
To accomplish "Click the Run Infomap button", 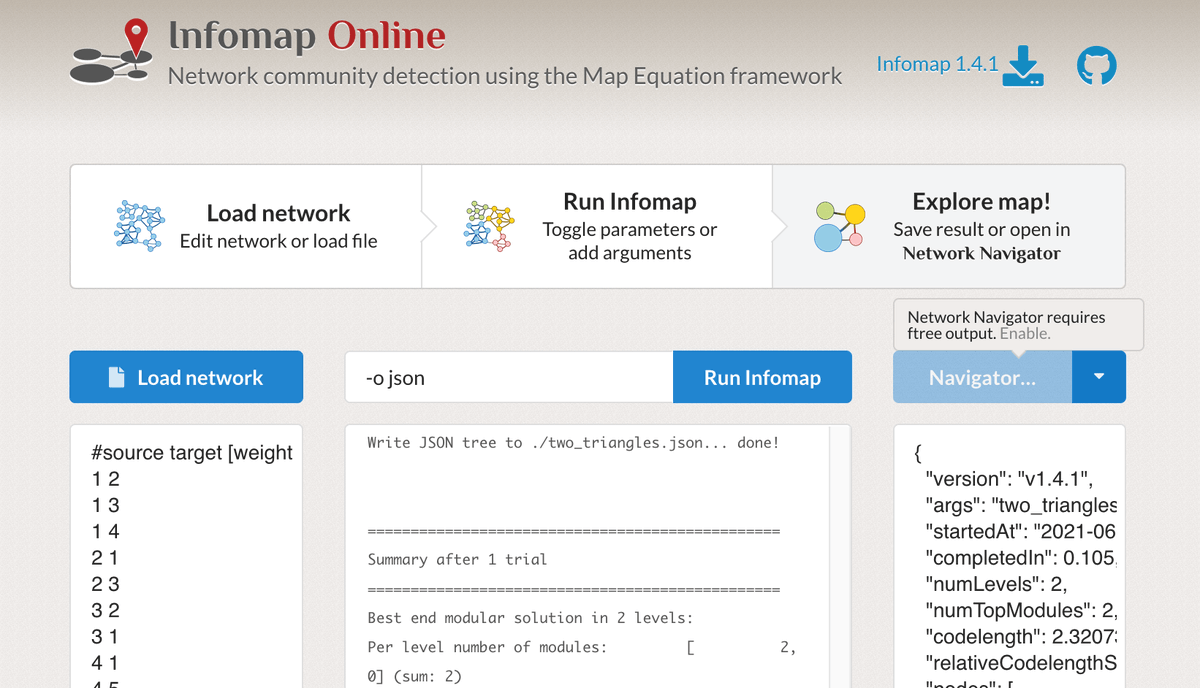I will click(762, 377).
